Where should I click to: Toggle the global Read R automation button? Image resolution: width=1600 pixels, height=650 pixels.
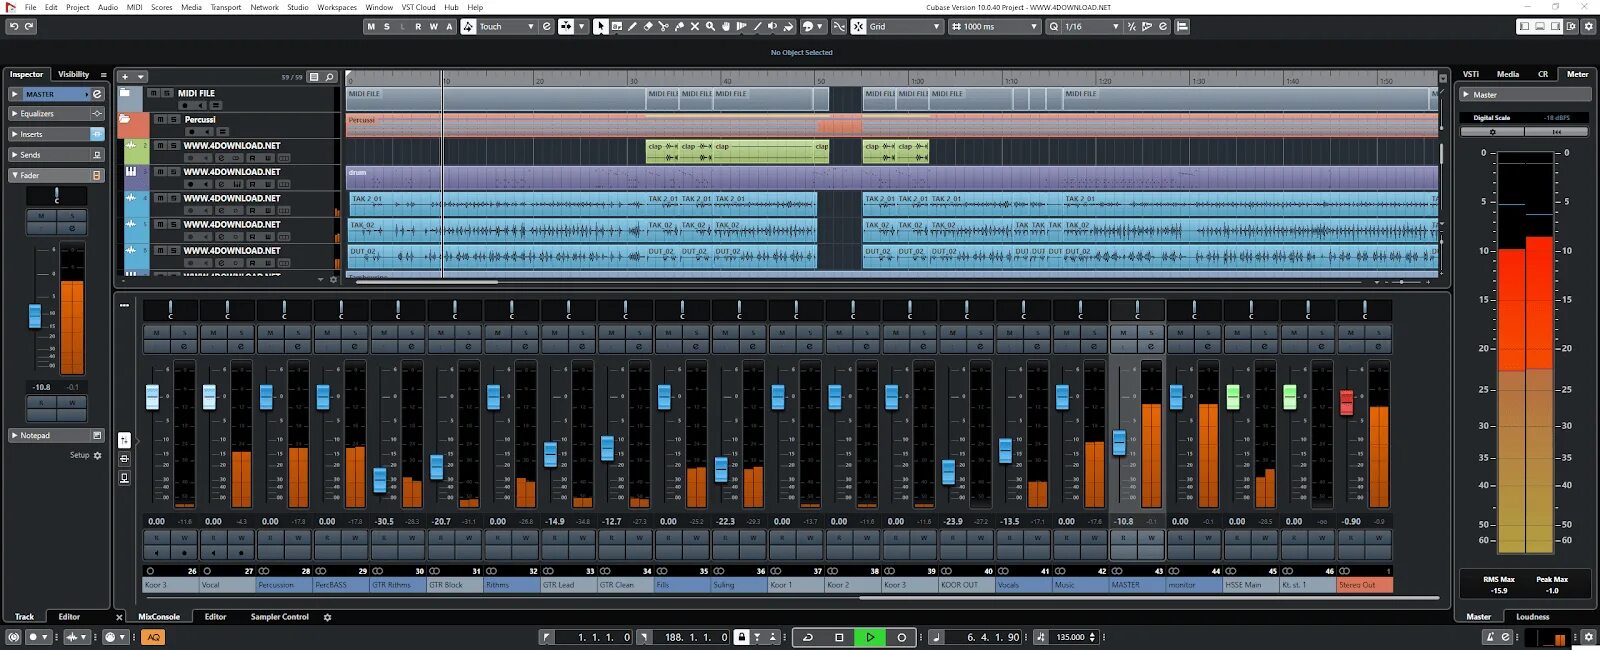click(418, 26)
